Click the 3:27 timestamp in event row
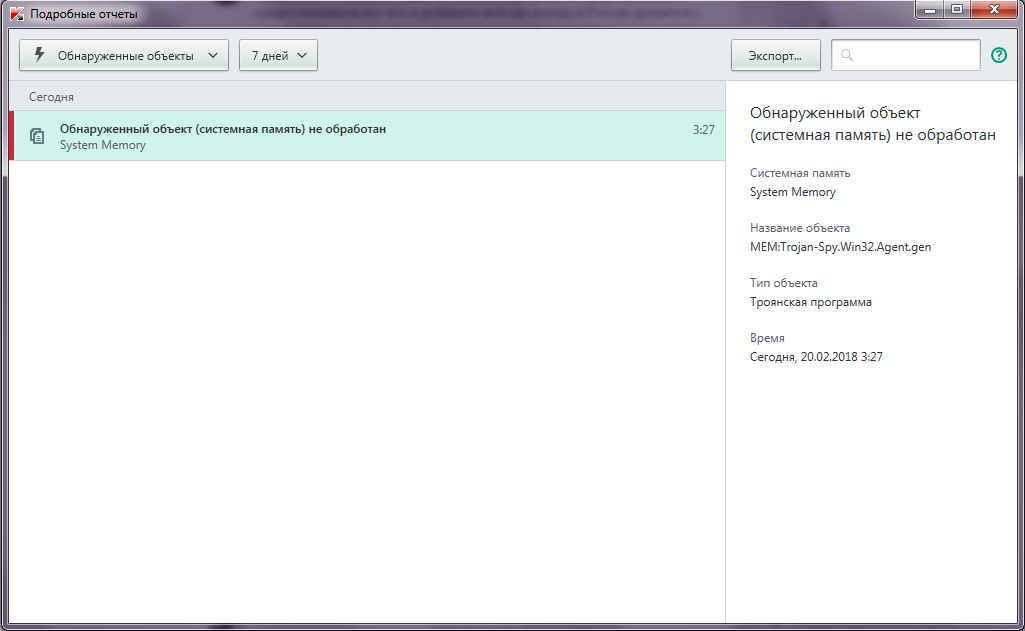This screenshot has width=1025, height=631. point(703,129)
